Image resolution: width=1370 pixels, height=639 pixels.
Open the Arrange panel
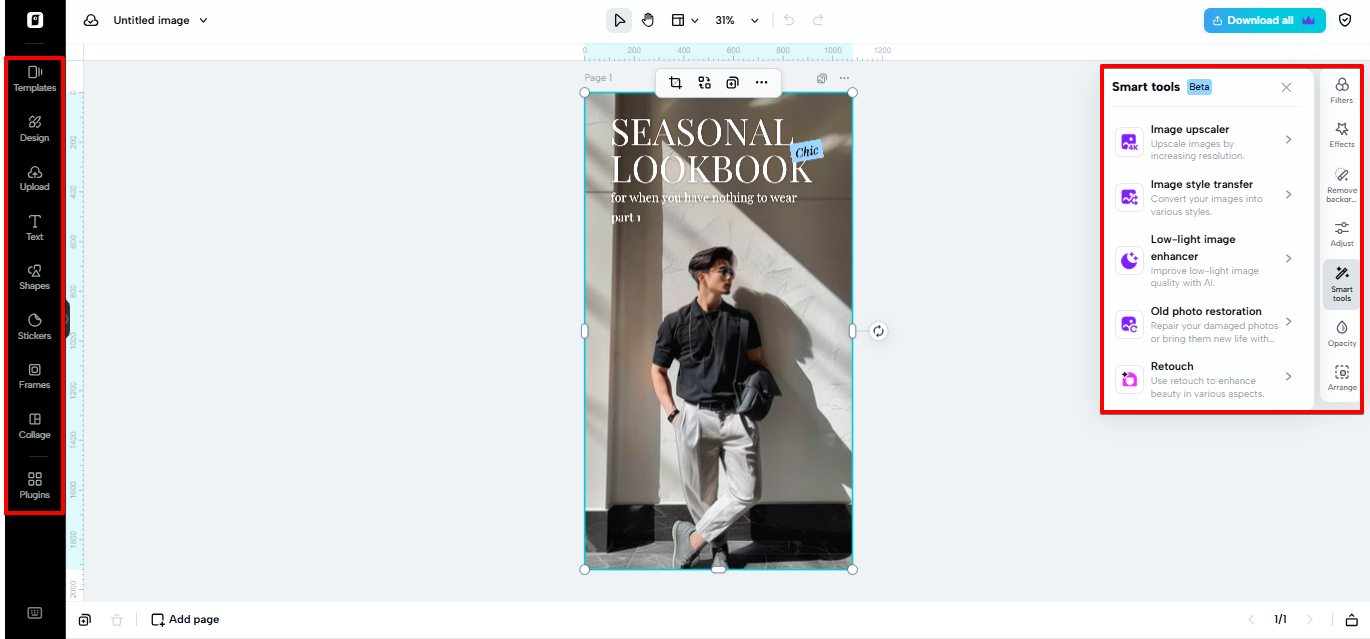click(1341, 377)
